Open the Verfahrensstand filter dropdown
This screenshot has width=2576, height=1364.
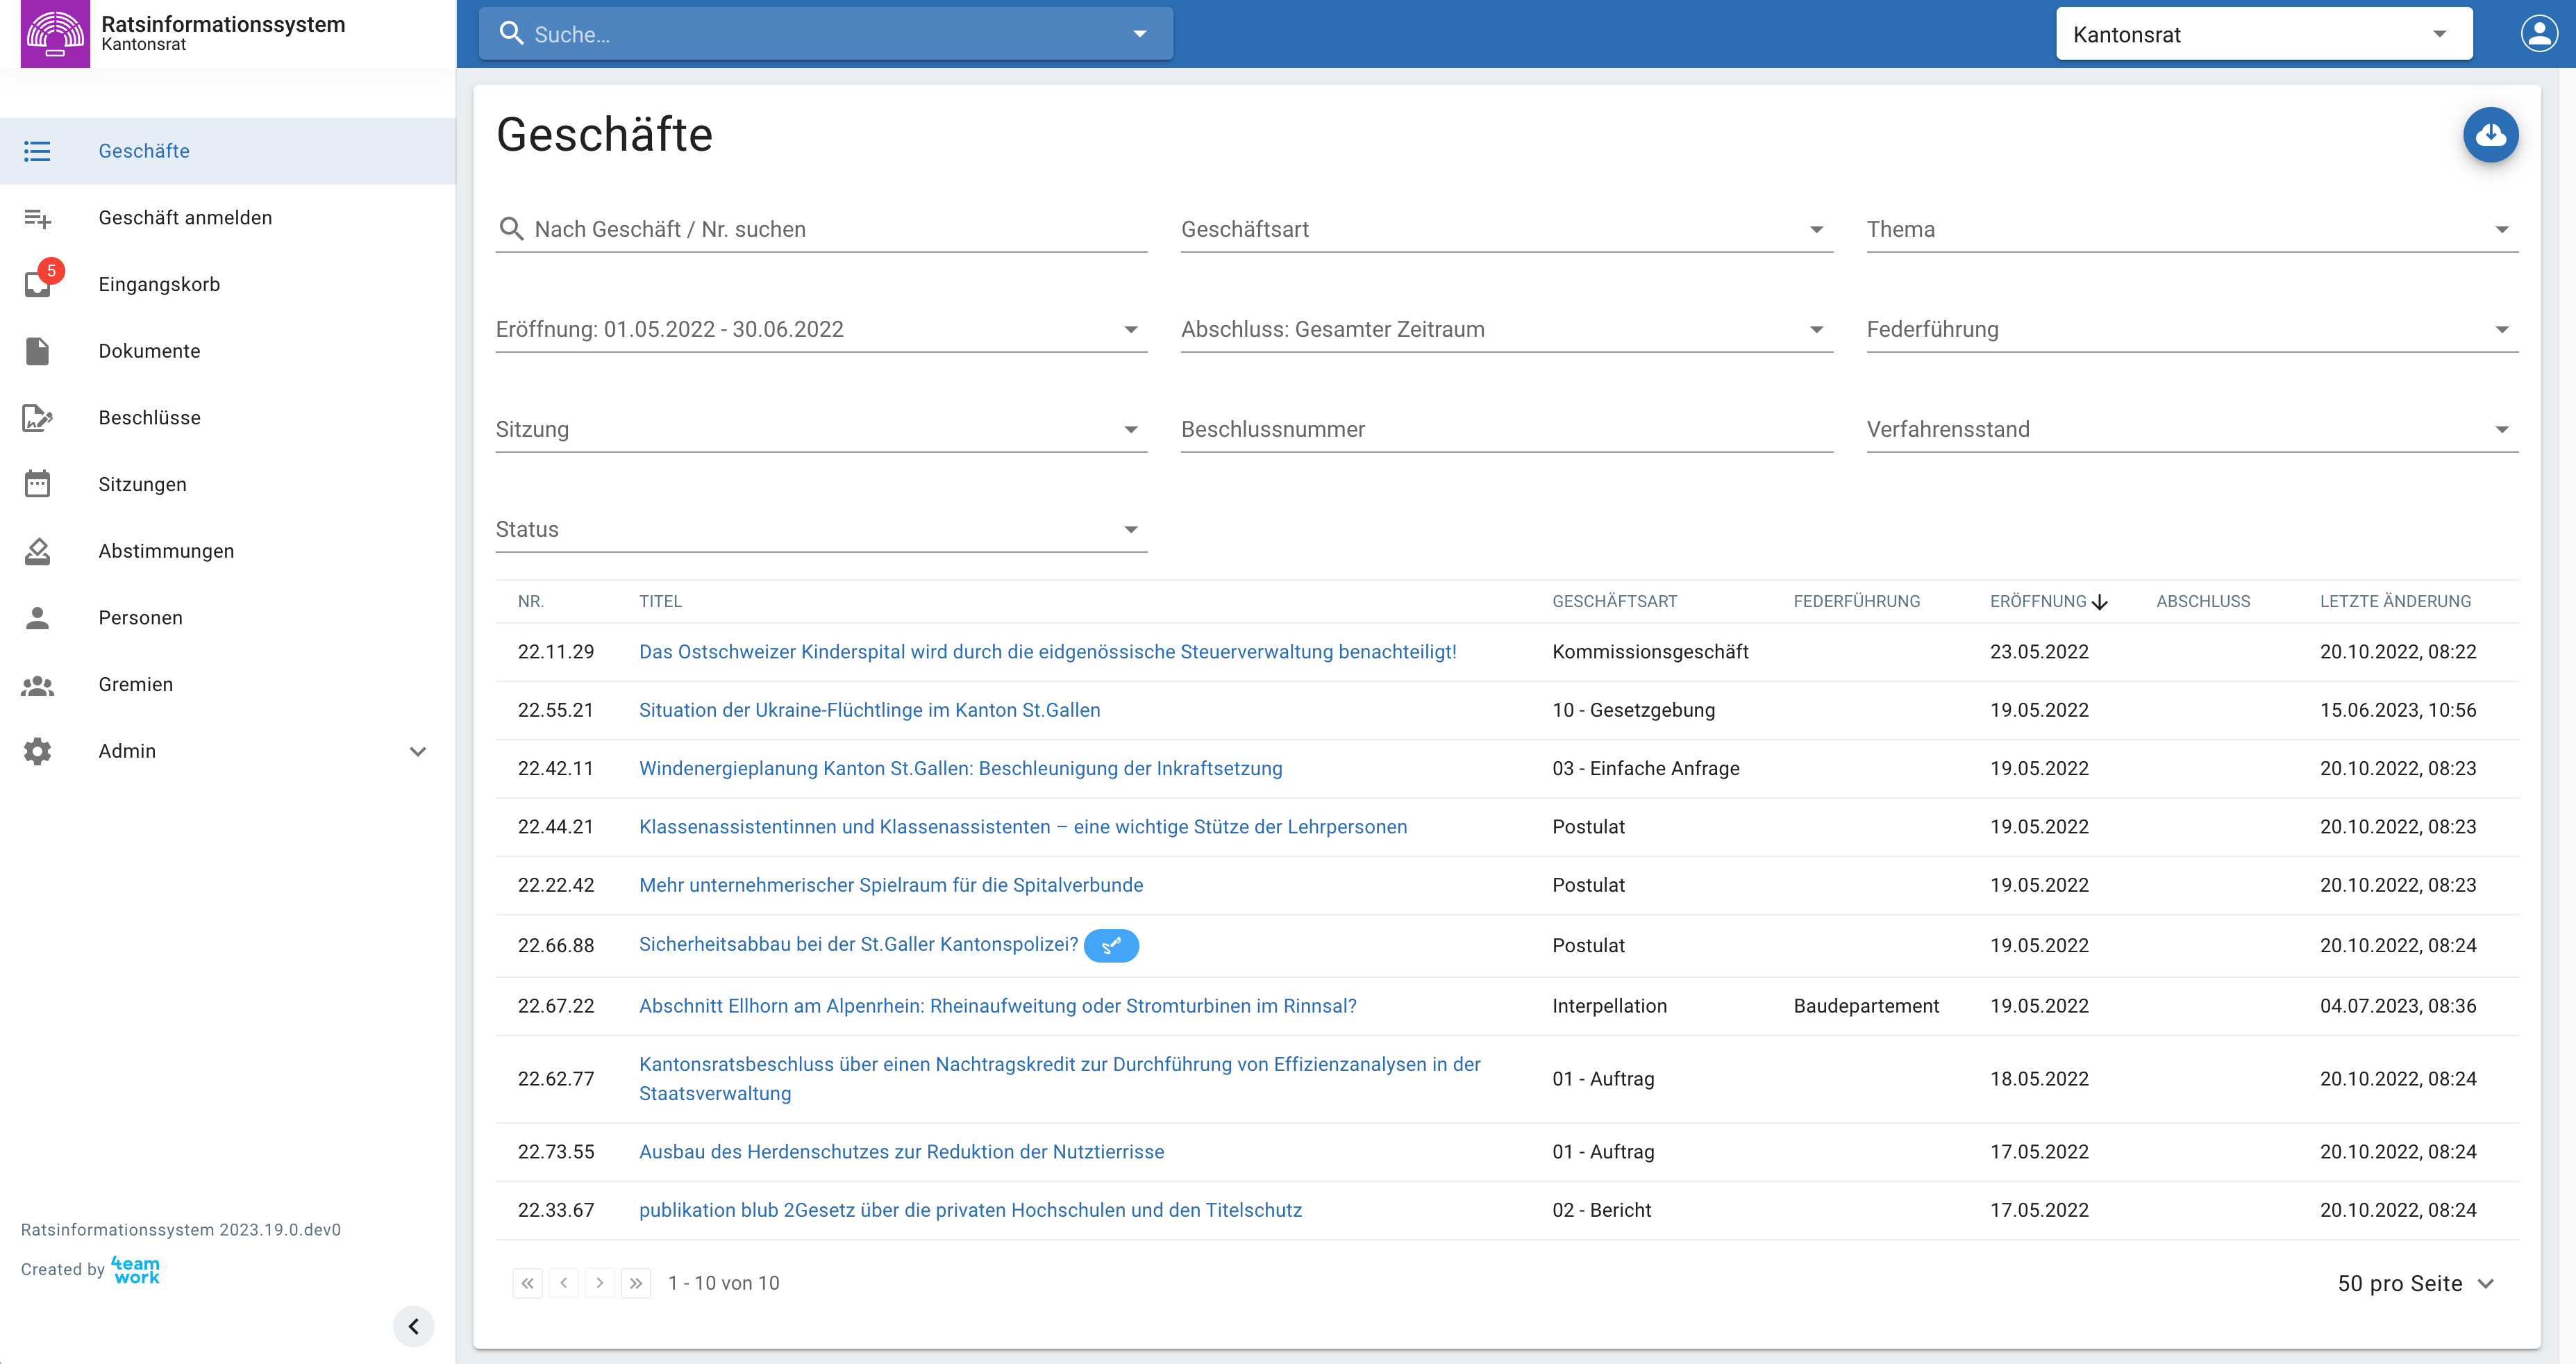click(2191, 429)
